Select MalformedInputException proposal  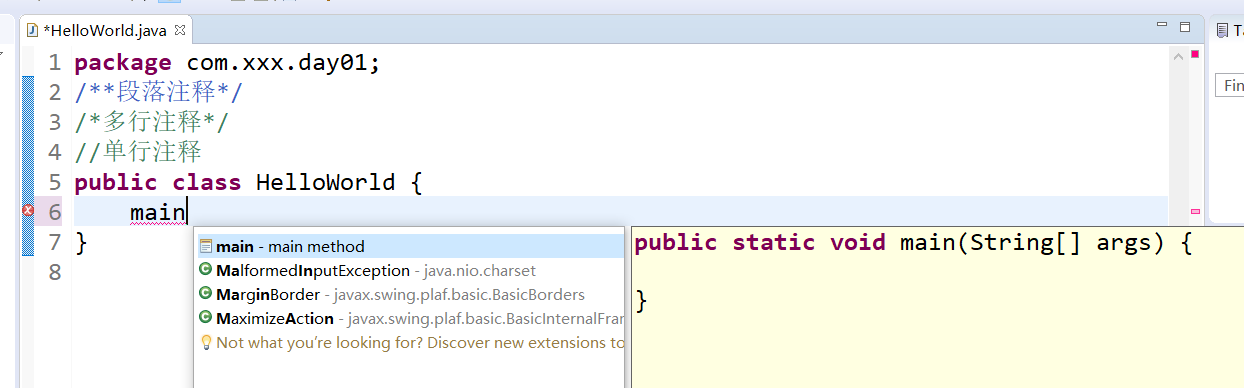point(409,270)
